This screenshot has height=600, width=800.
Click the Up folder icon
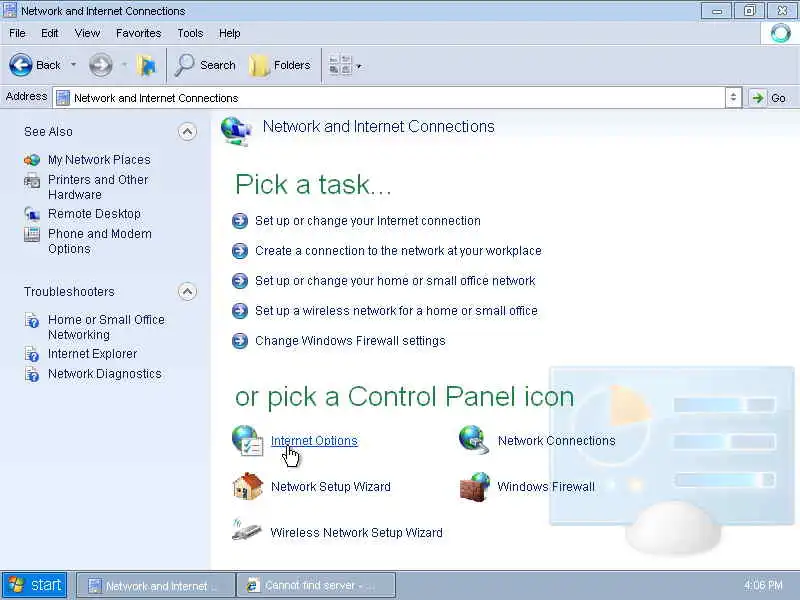[146, 65]
